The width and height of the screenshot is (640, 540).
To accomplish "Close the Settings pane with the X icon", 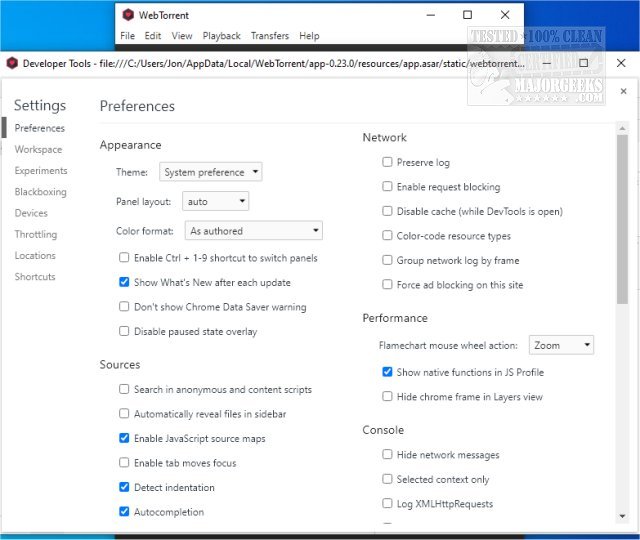I will point(623,91).
